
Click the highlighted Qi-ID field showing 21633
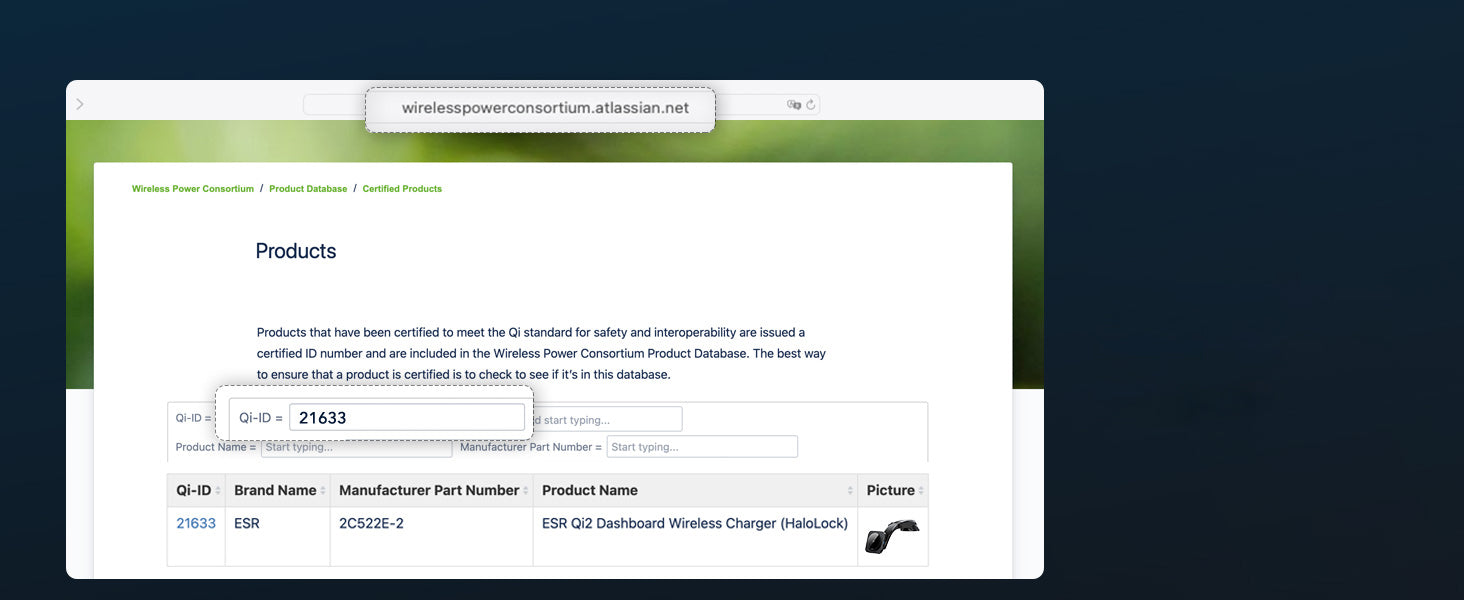[406, 418]
